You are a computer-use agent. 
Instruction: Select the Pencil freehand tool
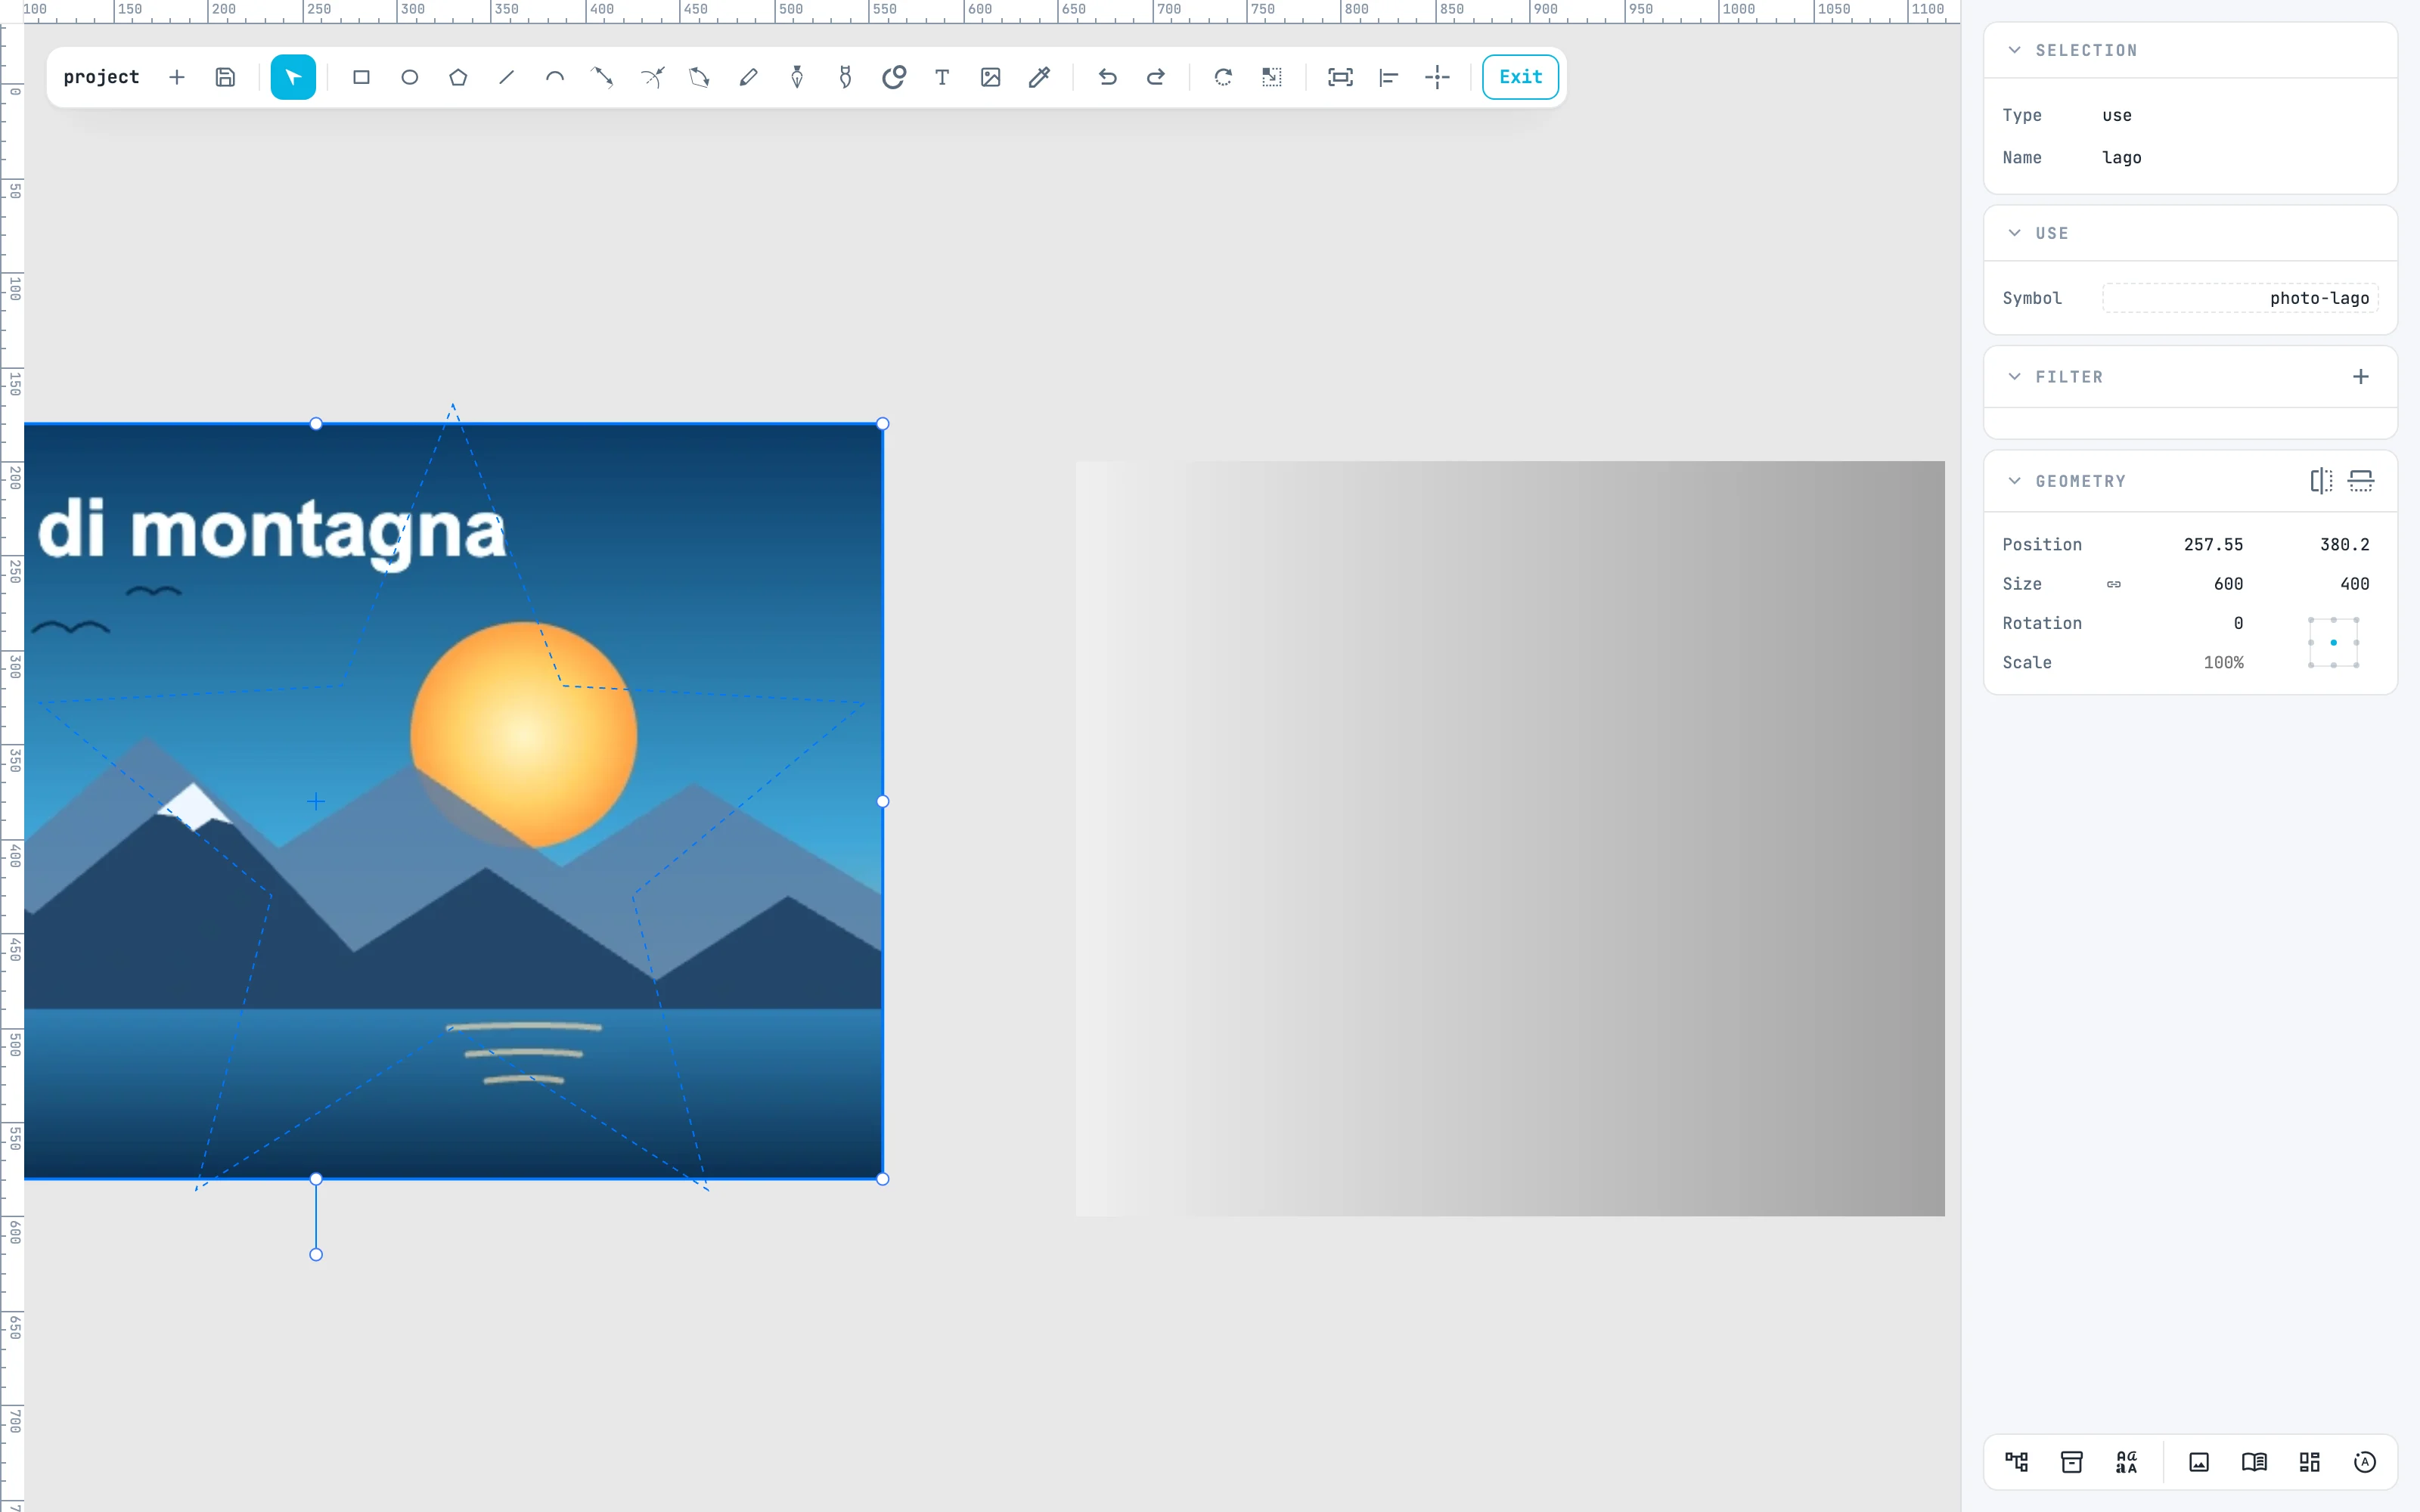(748, 77)
